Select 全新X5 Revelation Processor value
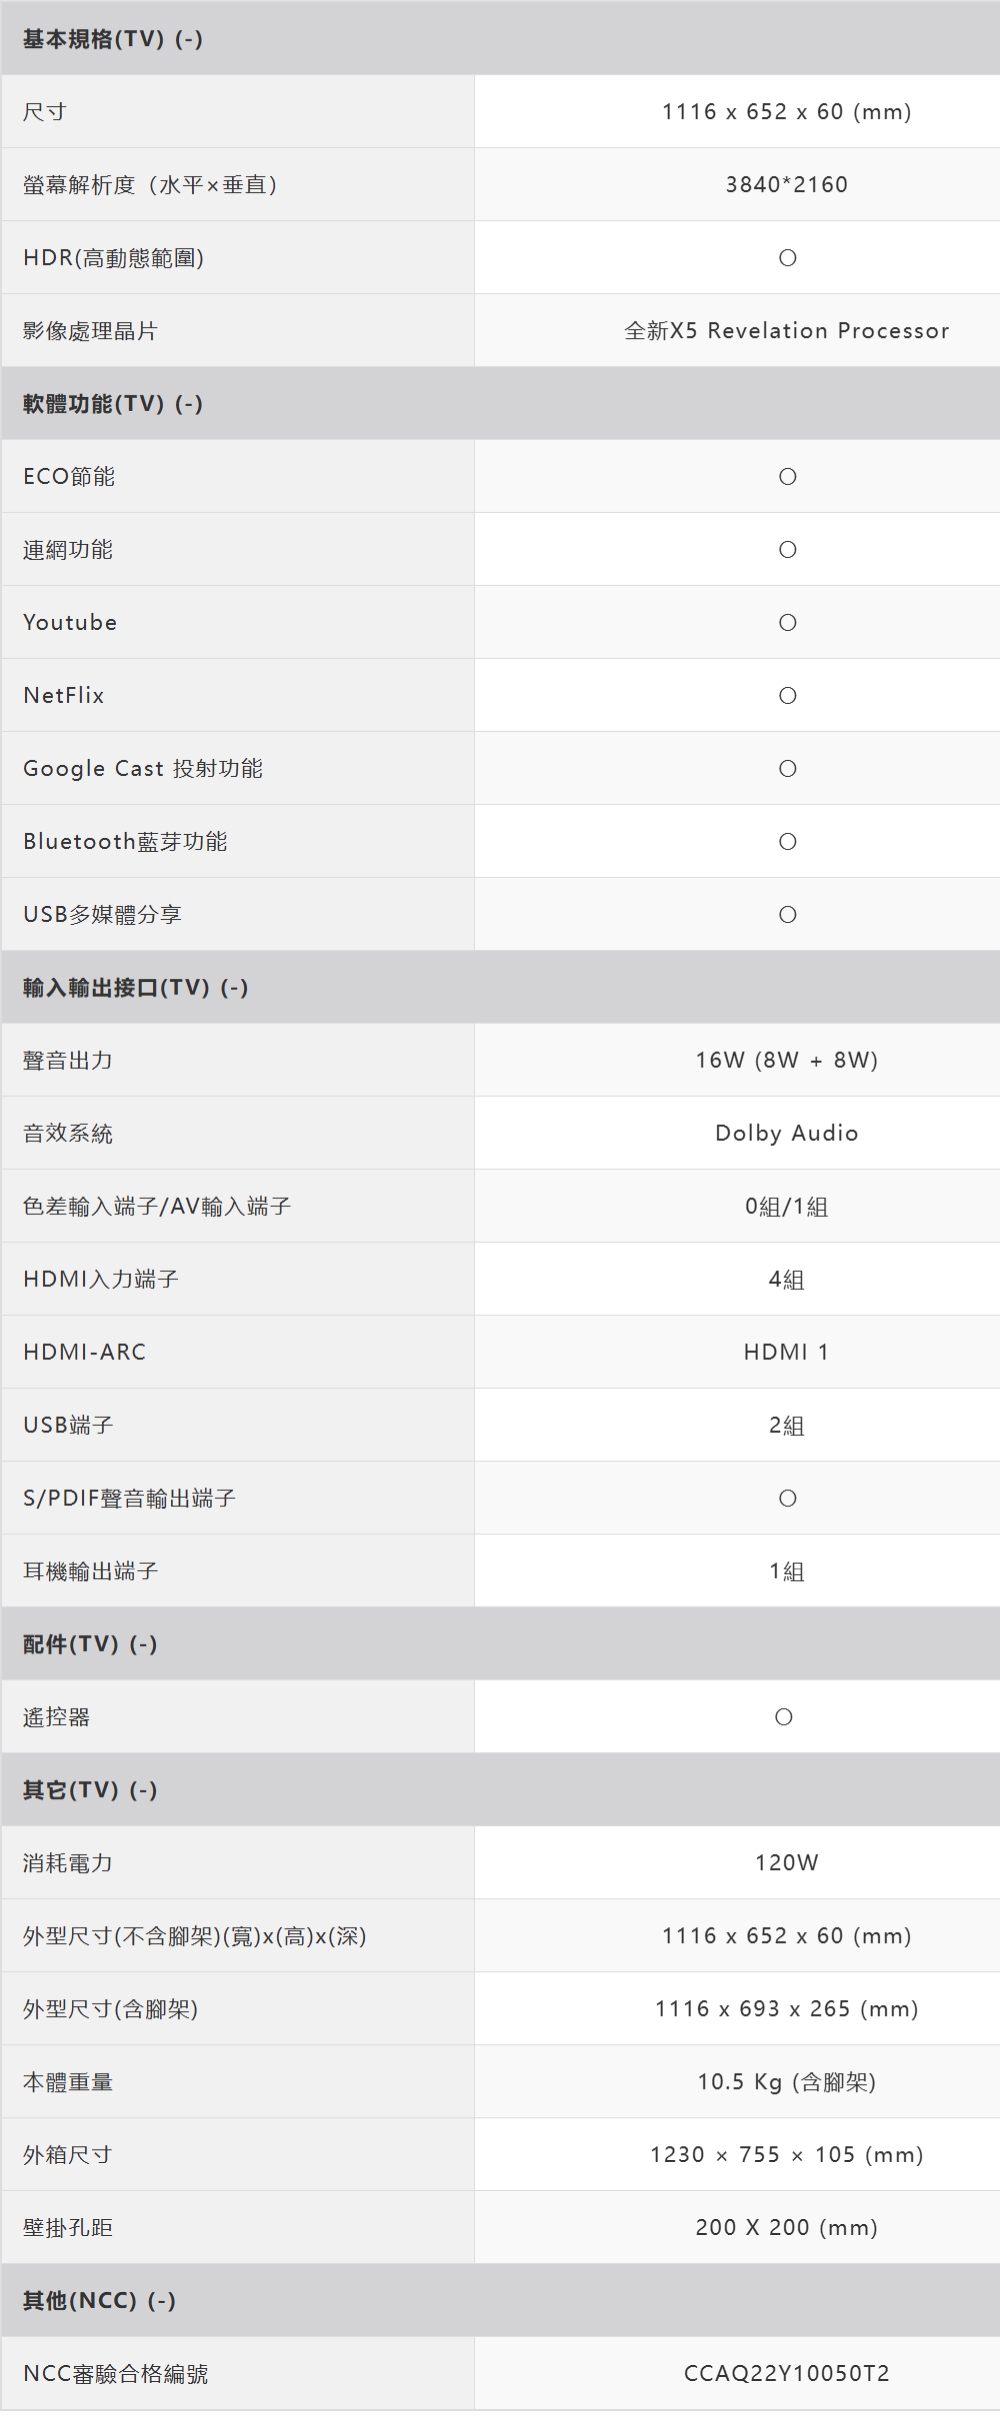1000x2418 pixels. [x=787, y=331]
